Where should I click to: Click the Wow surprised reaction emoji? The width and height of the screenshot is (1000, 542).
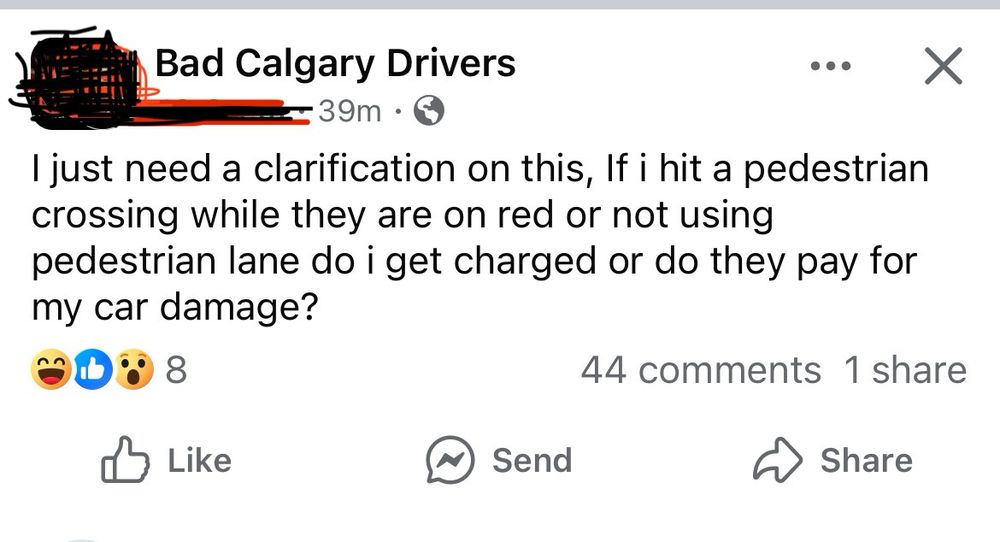(x=134, y=370)
